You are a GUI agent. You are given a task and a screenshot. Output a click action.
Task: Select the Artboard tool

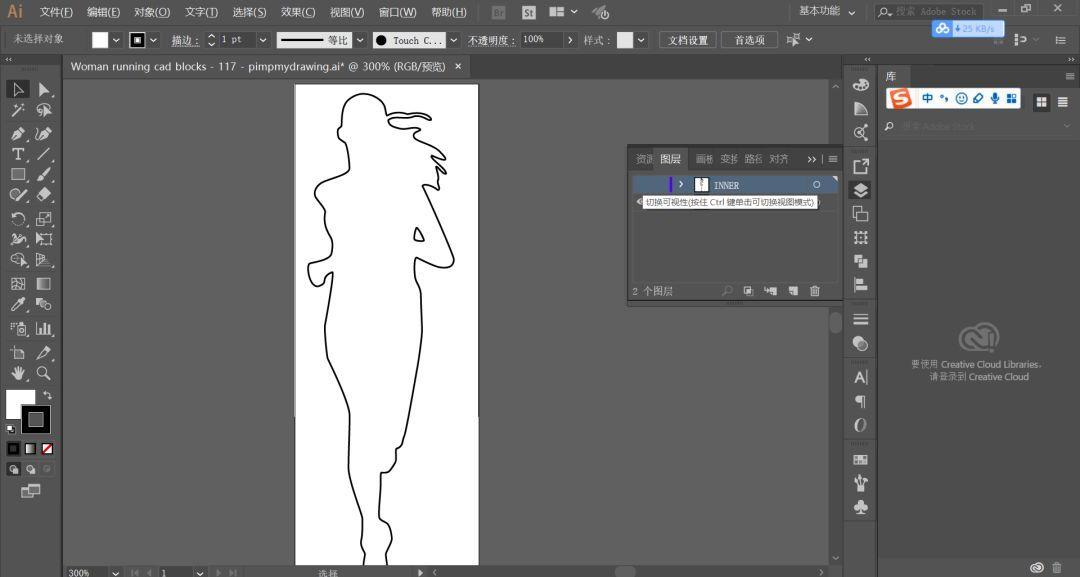(x=19, y=353)
